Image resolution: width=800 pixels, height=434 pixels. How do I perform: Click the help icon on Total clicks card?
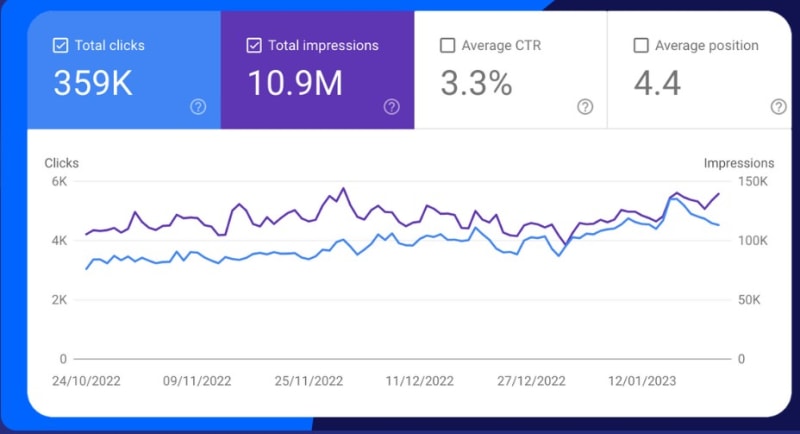(198, 107)
